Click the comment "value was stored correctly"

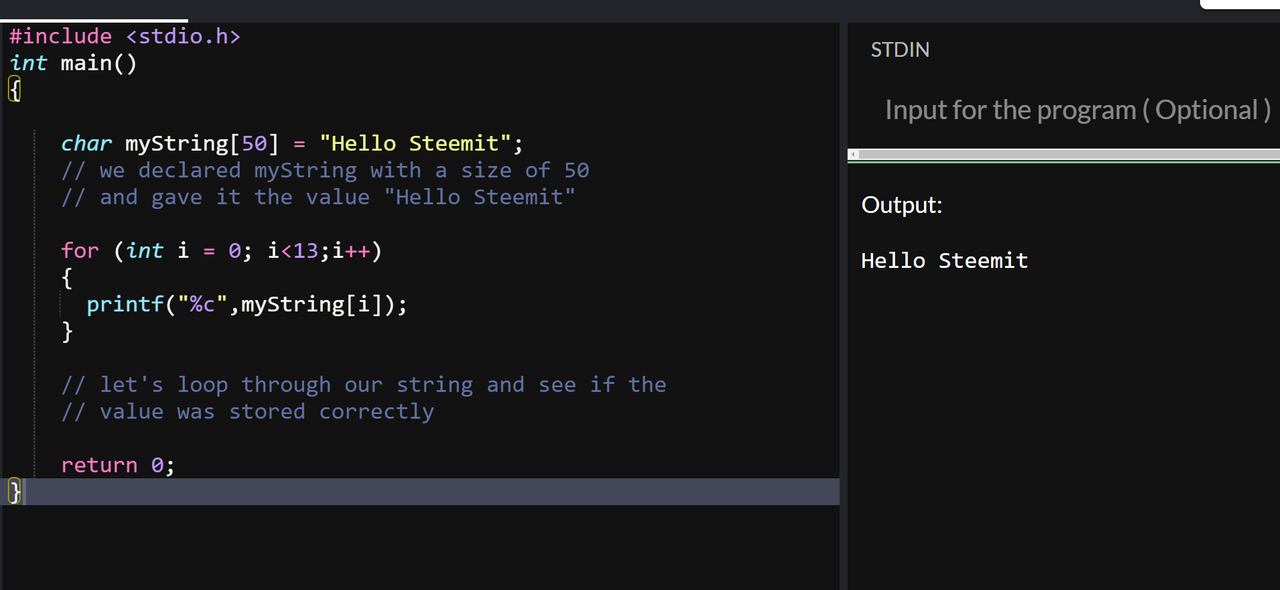pyautogui.click(x=247, y=412)
